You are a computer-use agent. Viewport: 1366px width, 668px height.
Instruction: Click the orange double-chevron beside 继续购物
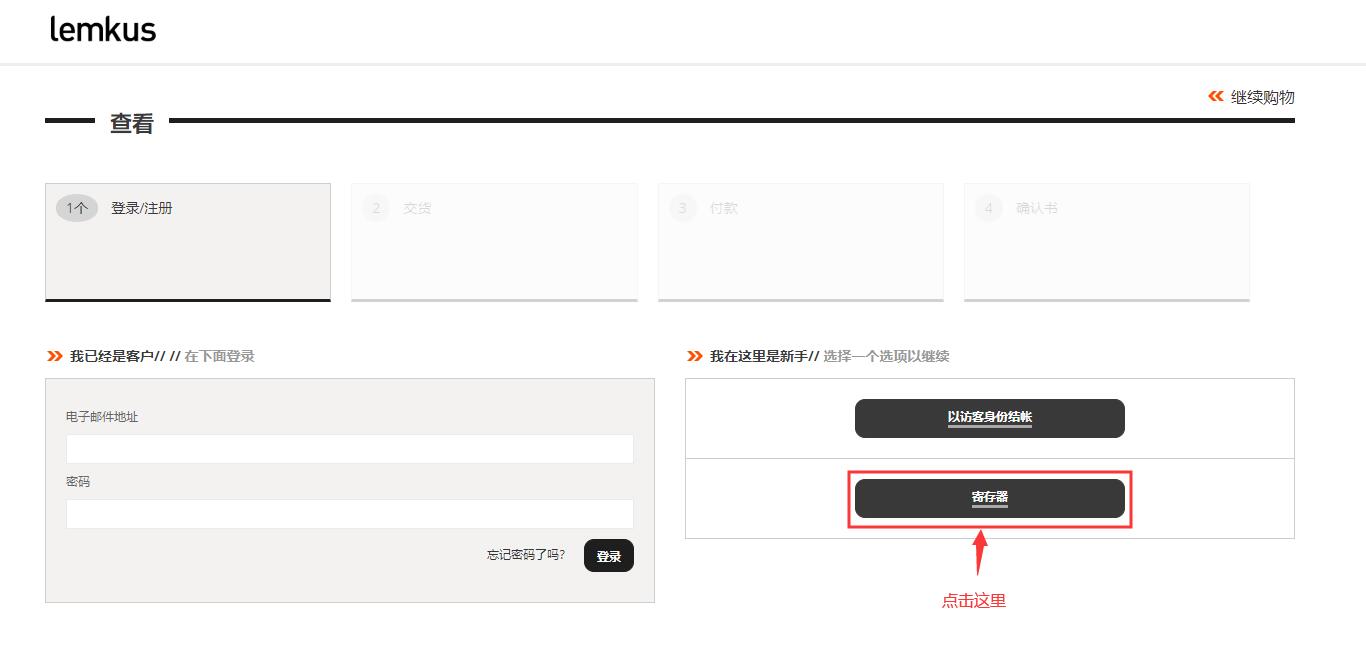1215,96
